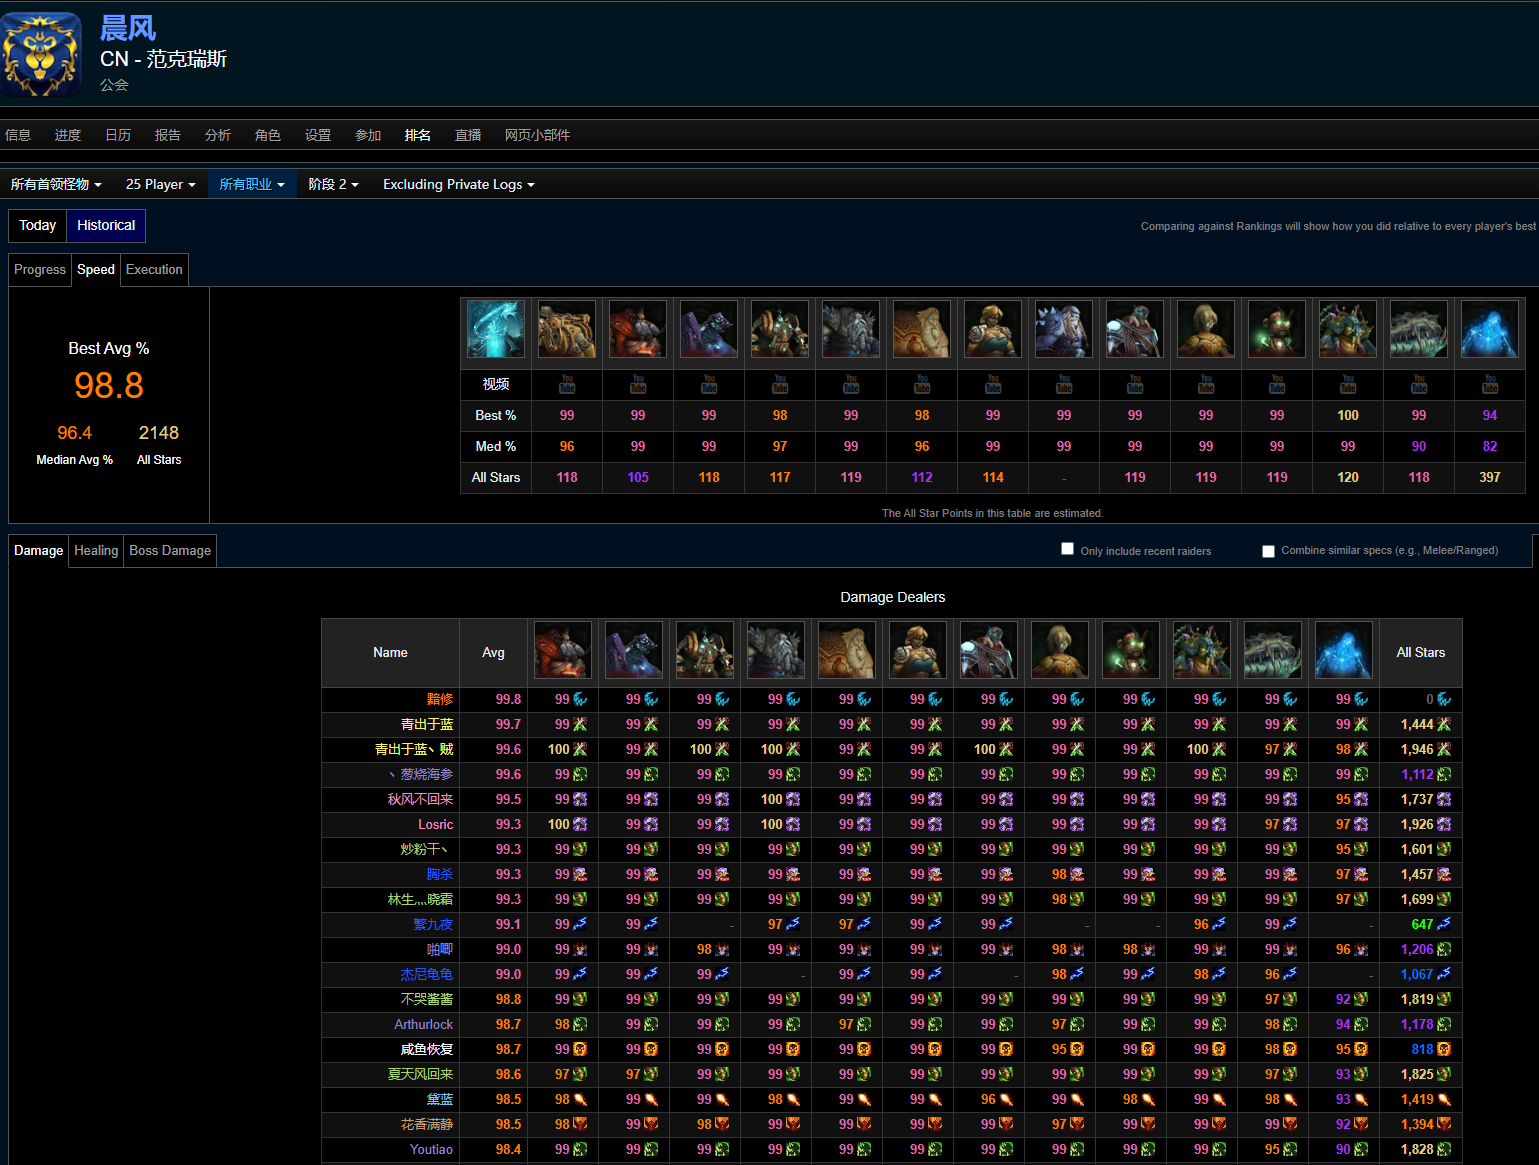Screen dimensions: 1539x1165
Task: Enable the Only include recent raiders checkbox
Action: click(1067, 549)
